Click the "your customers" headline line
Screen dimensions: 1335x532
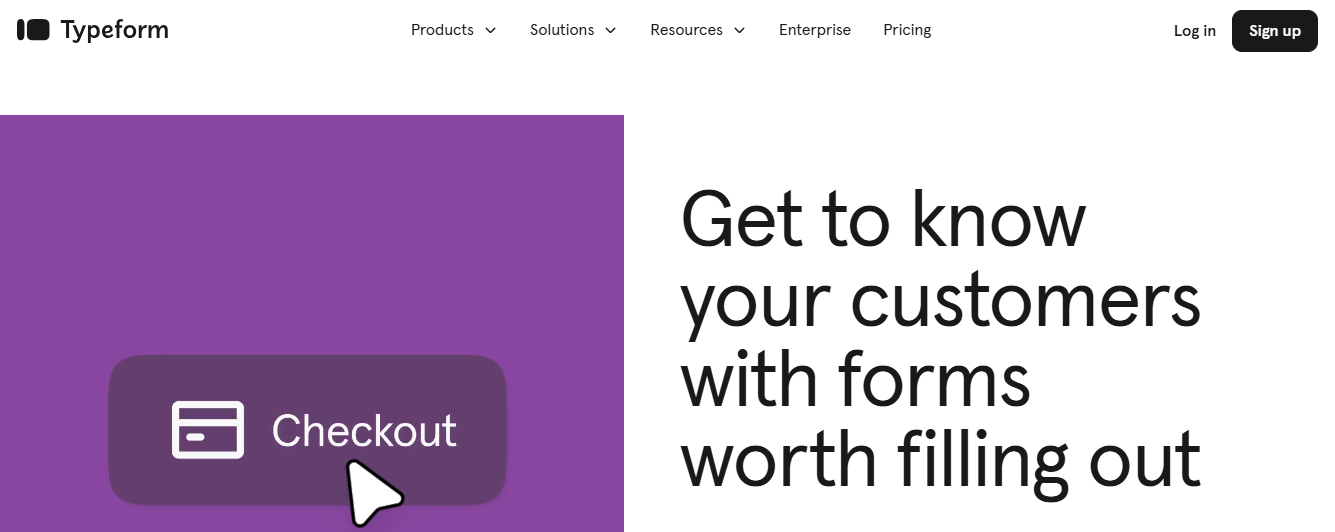(940, 300)
